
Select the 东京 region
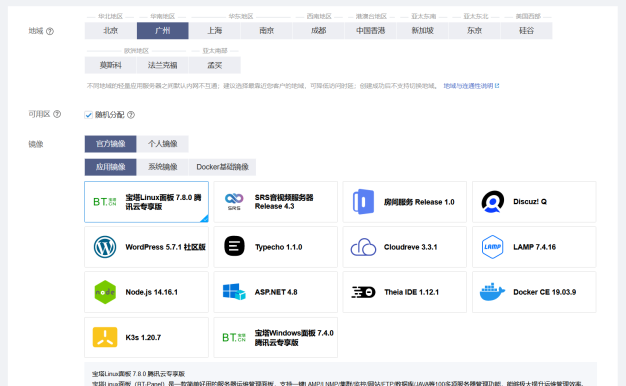(475, 31)
